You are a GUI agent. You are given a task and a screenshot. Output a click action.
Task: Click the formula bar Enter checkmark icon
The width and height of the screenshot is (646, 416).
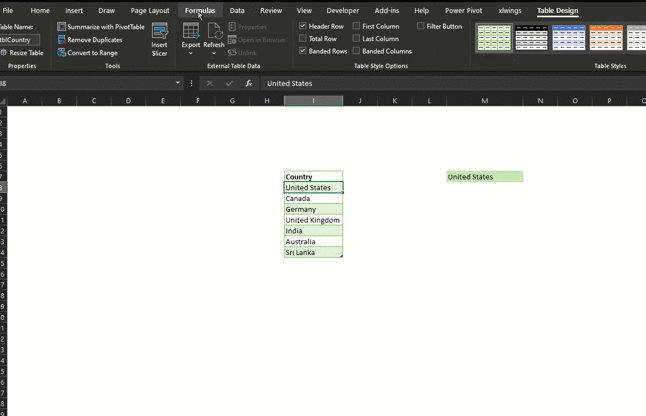pos(229,83)
